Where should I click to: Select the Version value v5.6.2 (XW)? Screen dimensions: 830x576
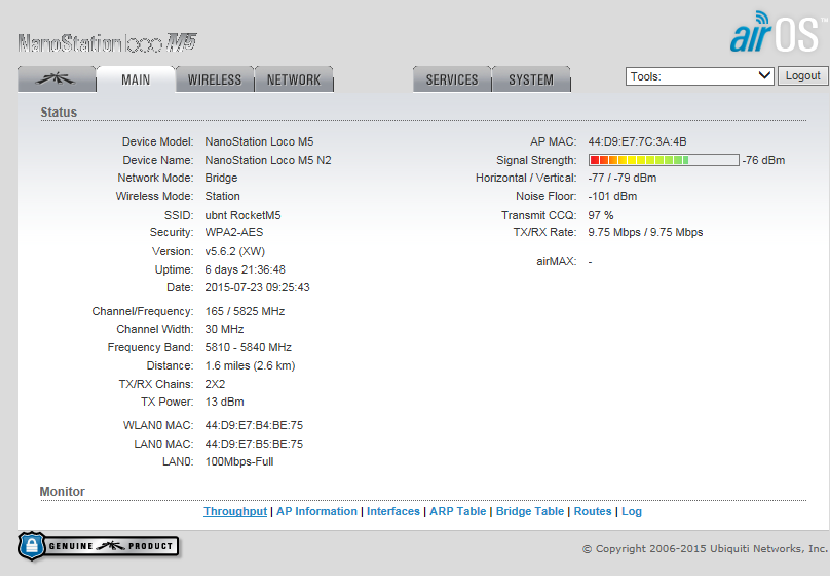click(235, 251)
